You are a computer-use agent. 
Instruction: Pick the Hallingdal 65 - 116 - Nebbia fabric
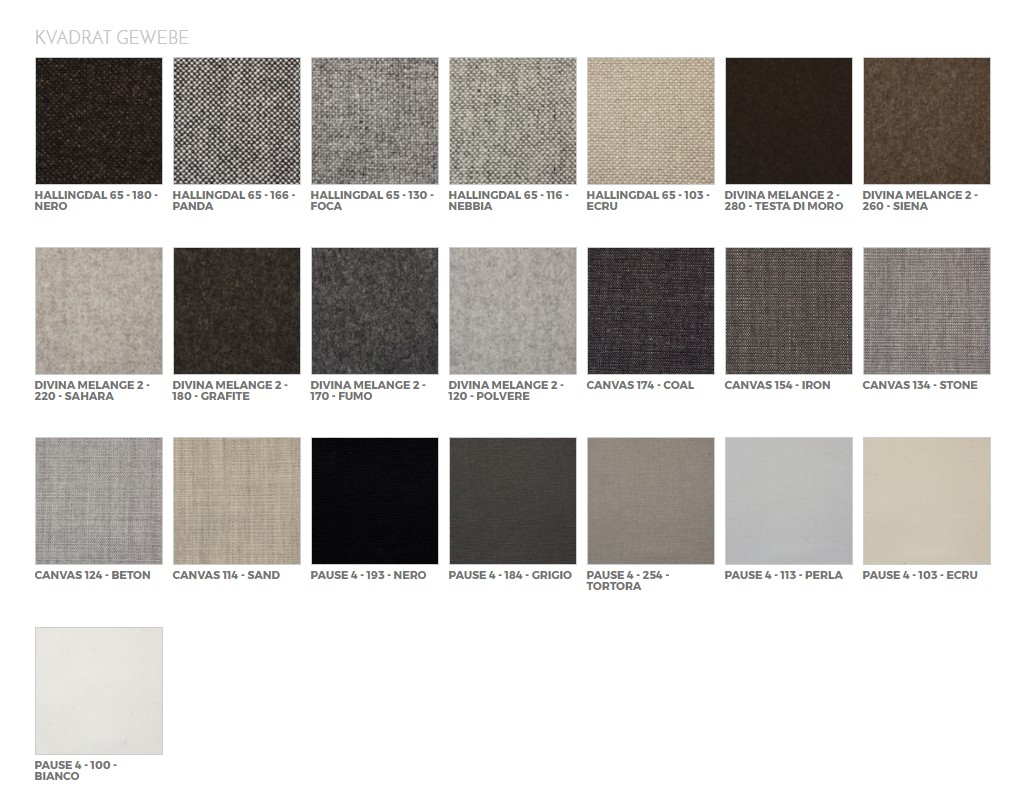click(512, 120)
